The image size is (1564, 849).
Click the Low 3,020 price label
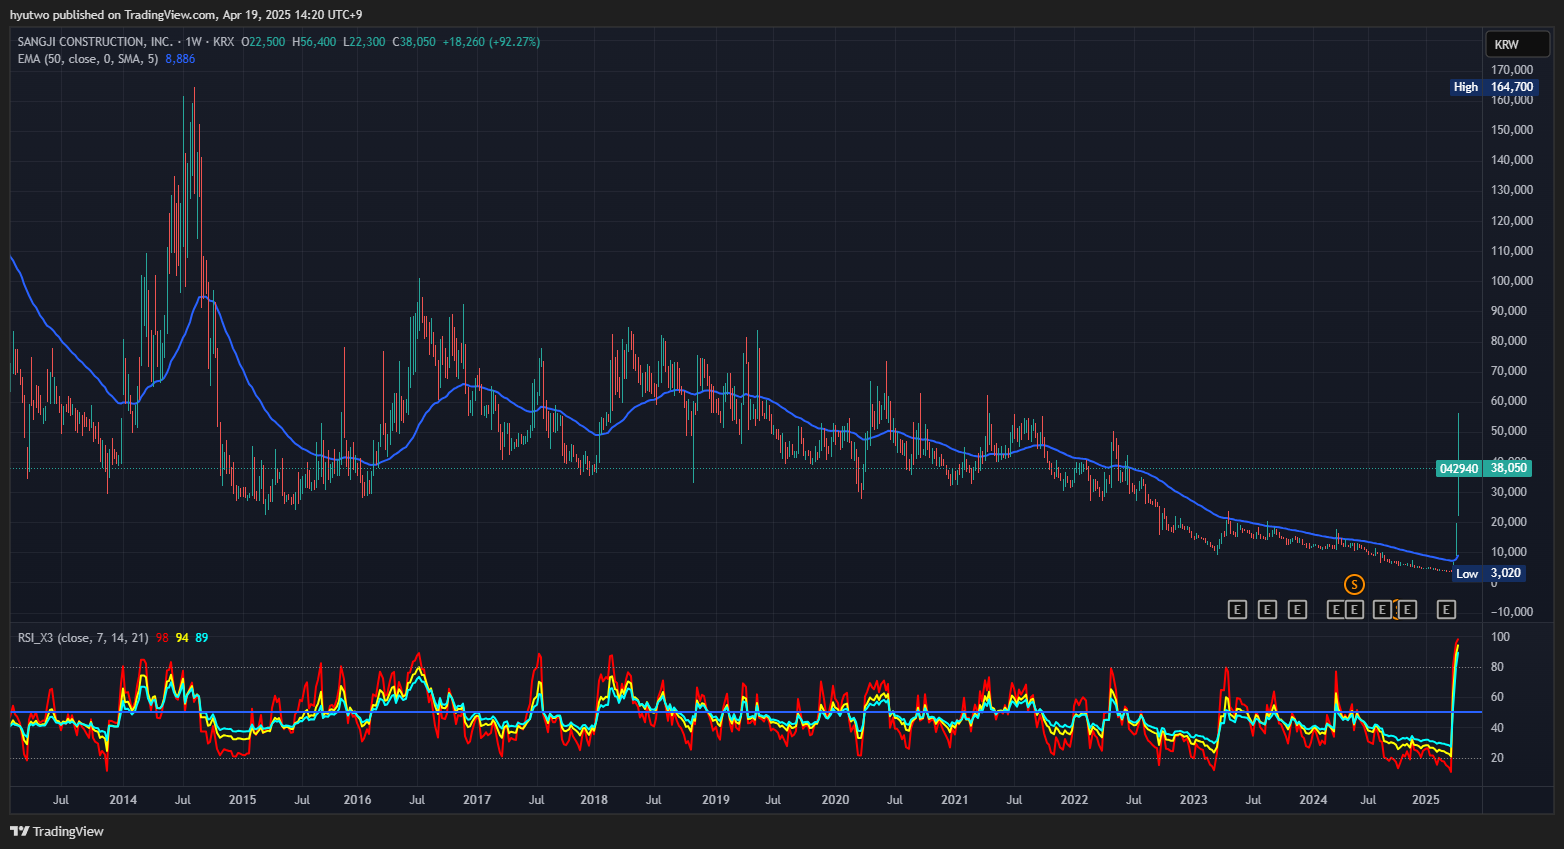pyautogui.click(x=1488, y=573)
